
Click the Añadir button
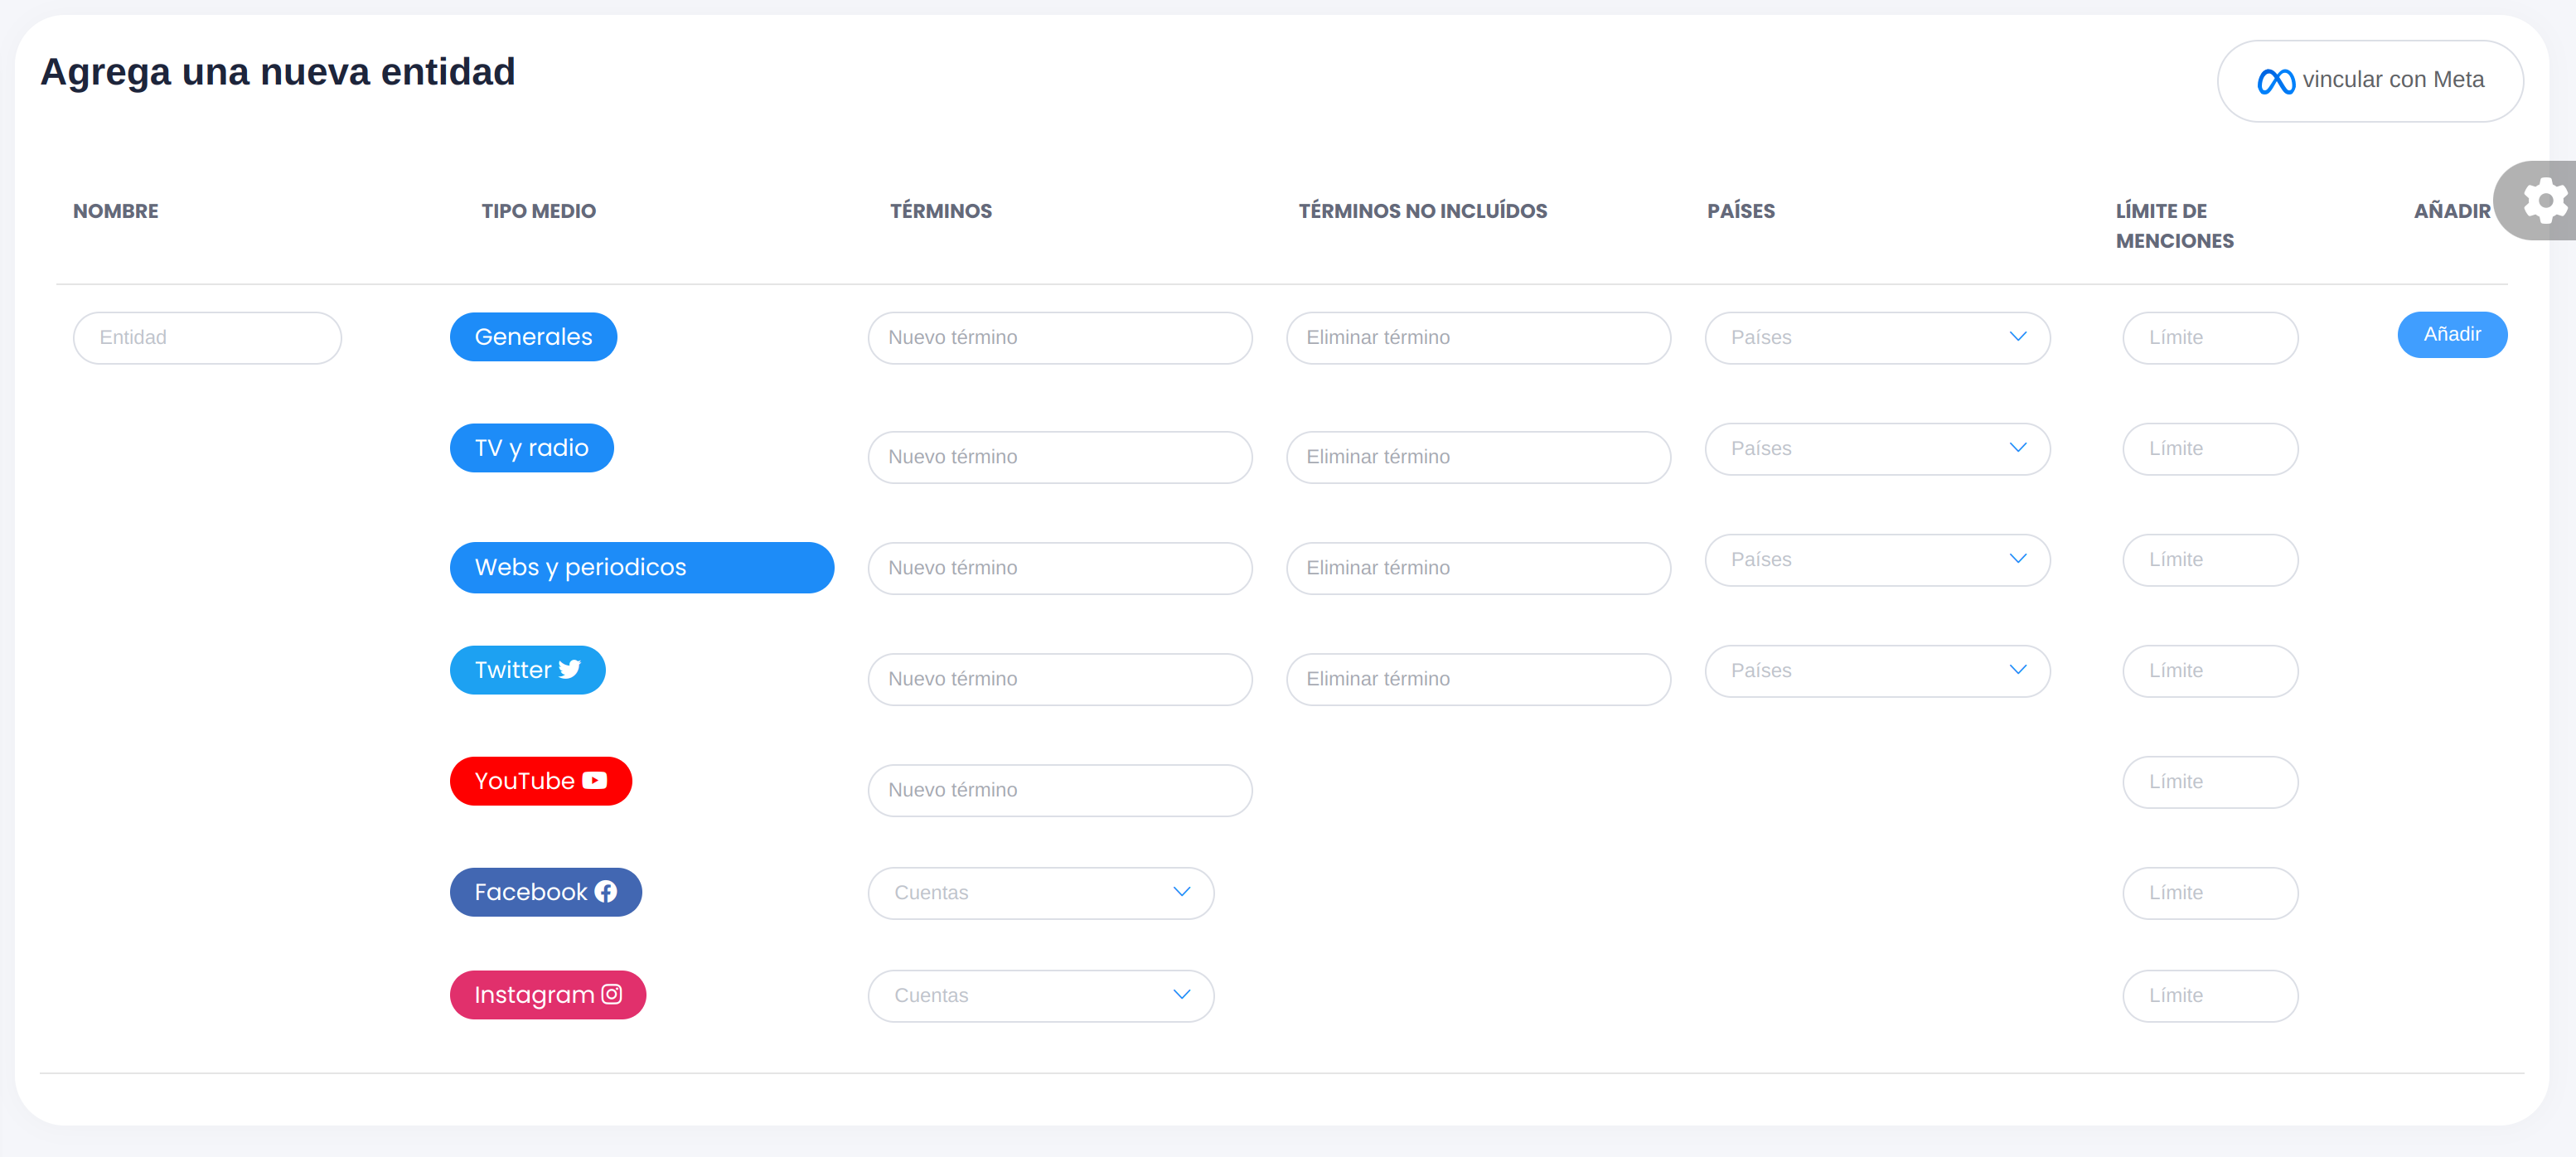click(x=2452, y=335)
